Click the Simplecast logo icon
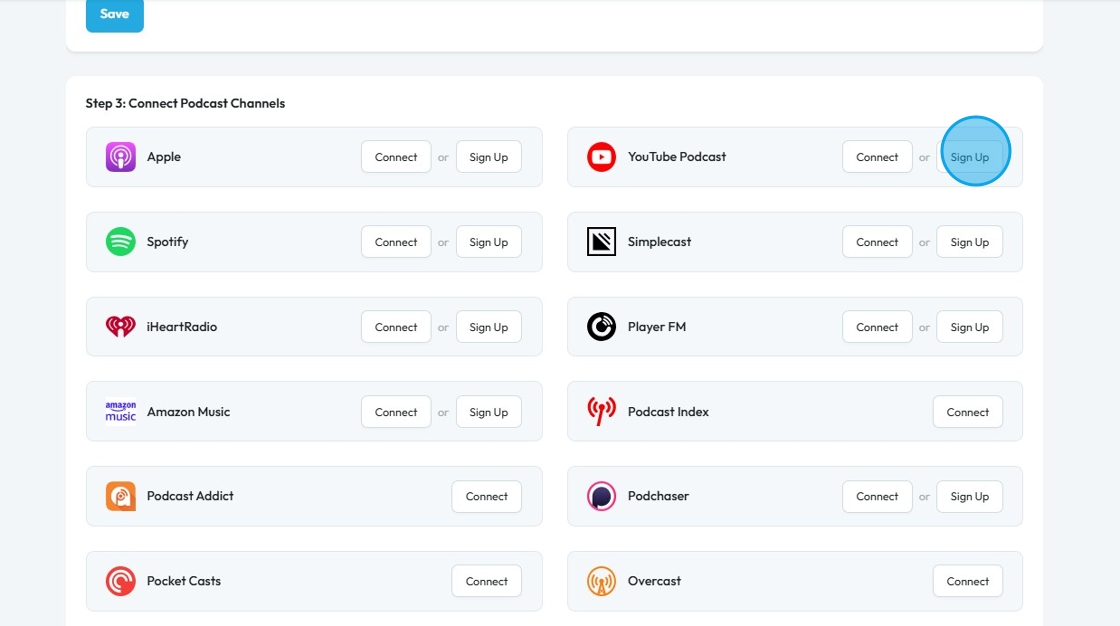 click(x=602, y=242)
